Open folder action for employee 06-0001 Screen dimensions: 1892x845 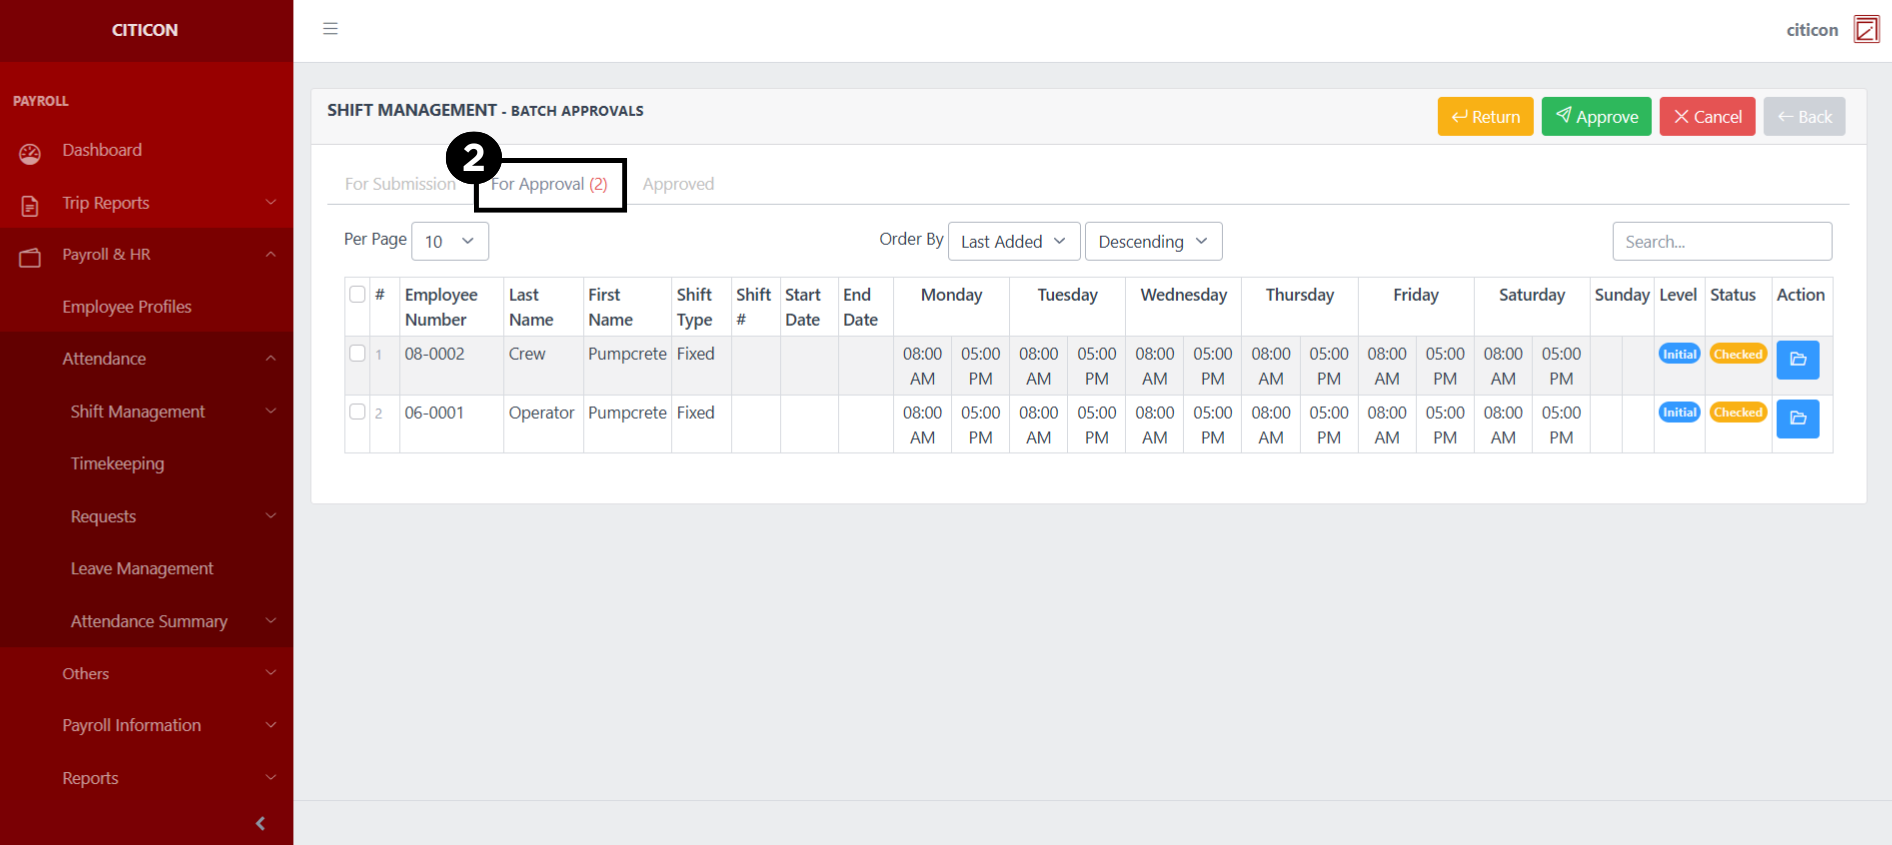point(1797,419)
